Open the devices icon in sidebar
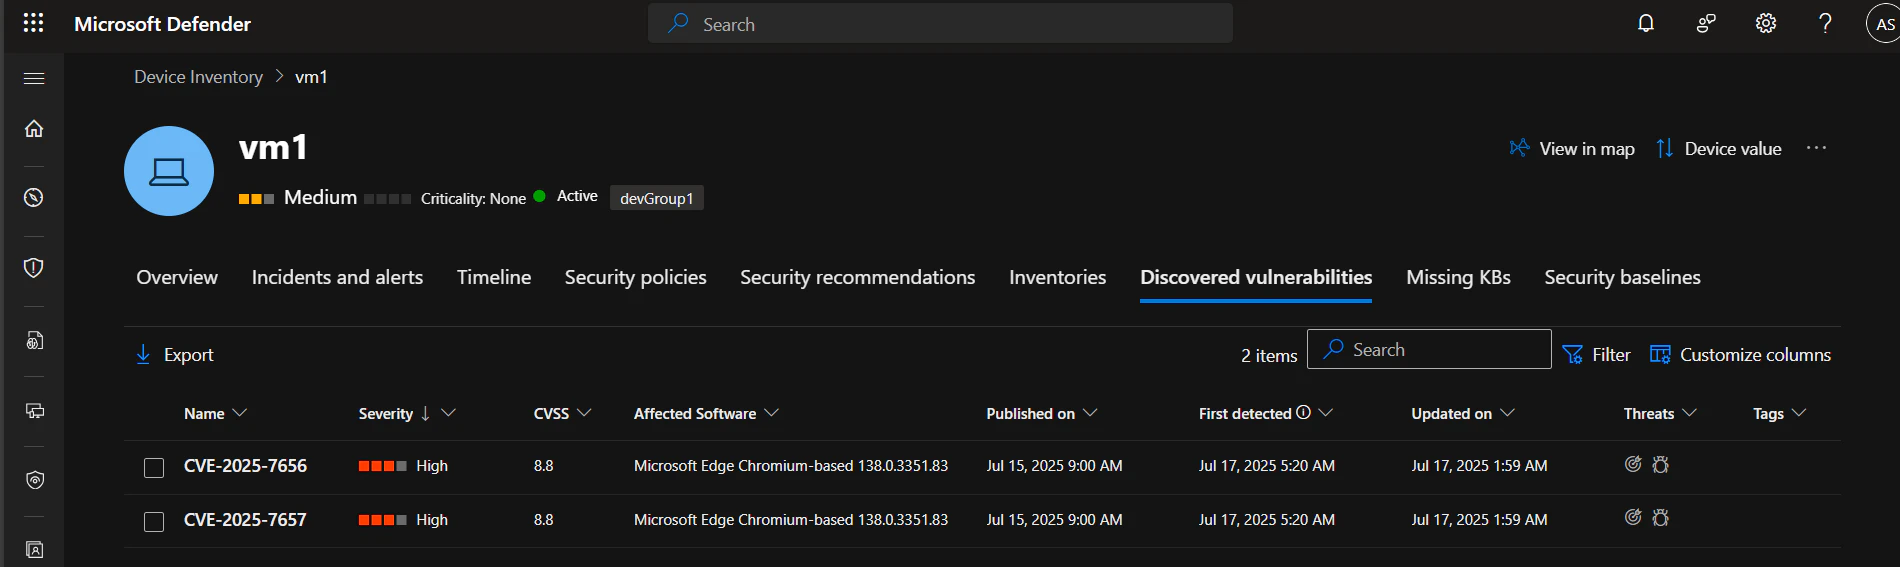 tap(34, 410)
